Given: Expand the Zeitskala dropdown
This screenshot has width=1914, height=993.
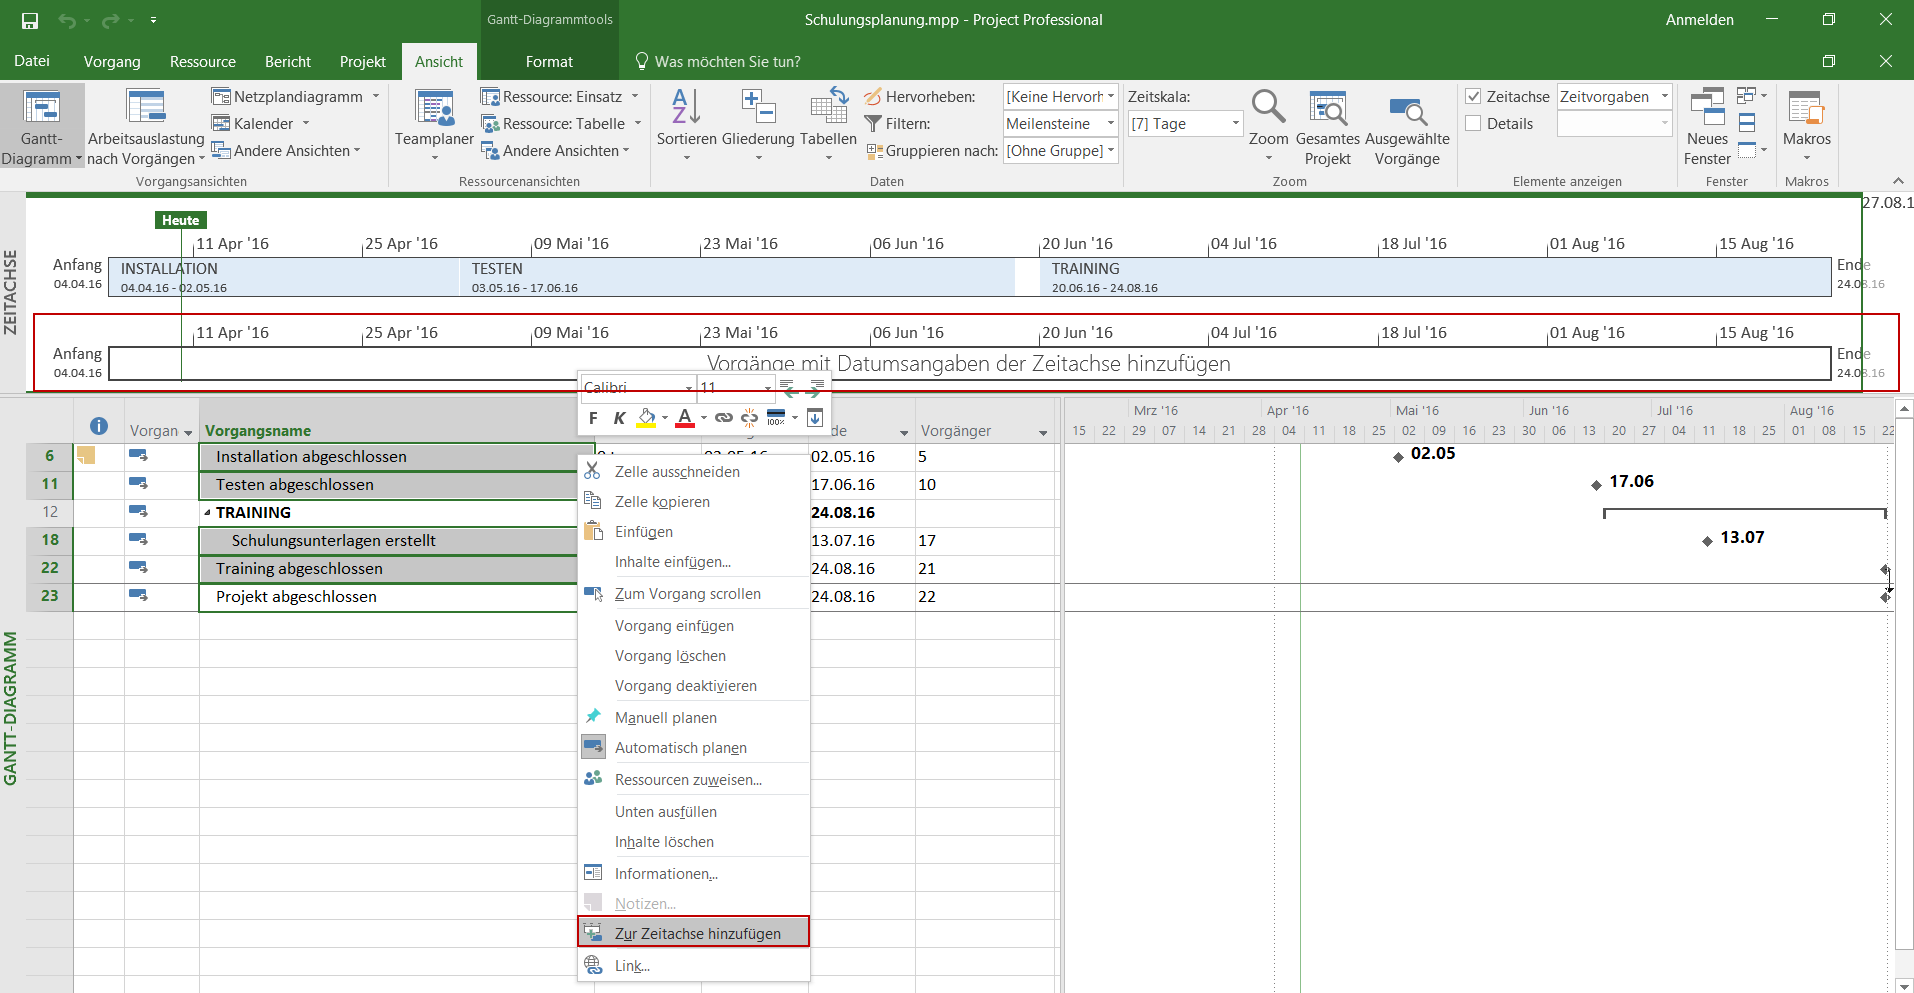Looking at the screenshot, I should coord(1235,124).
